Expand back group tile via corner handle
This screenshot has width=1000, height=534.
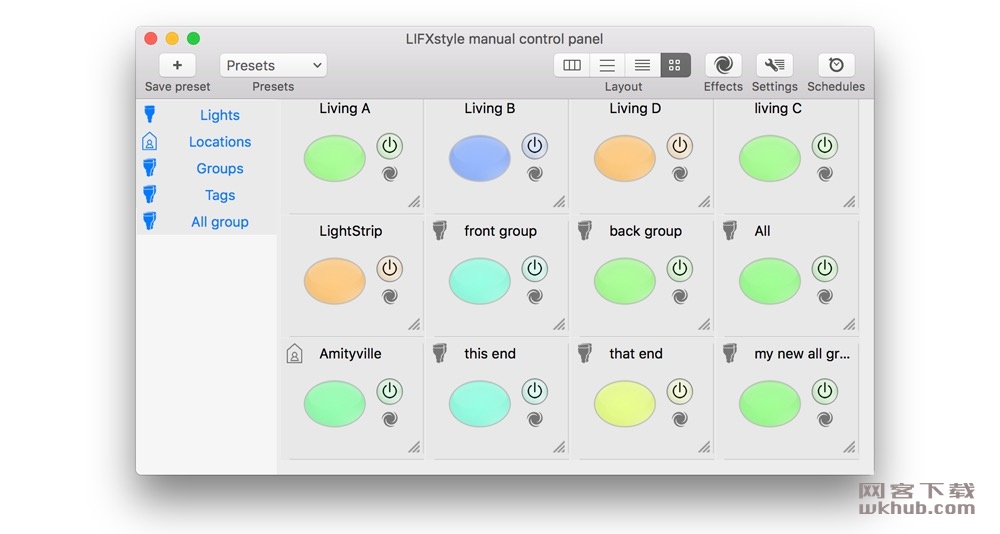pos(704,324)
